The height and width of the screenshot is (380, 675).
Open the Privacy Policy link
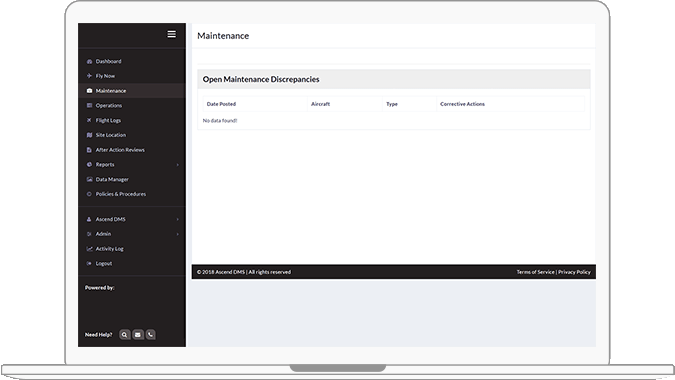[x=574, y=272]
